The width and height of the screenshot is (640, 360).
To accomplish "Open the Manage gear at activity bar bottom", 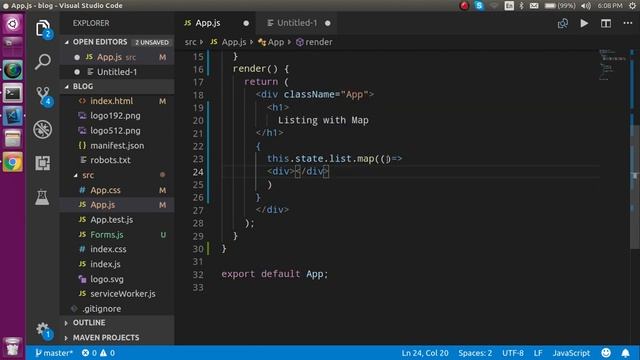I will click(x=43, y=330).
